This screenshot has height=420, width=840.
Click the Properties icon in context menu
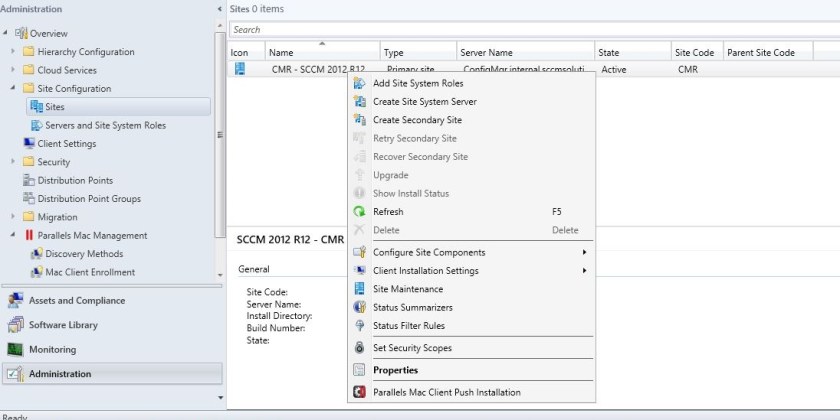coord(360,370)
